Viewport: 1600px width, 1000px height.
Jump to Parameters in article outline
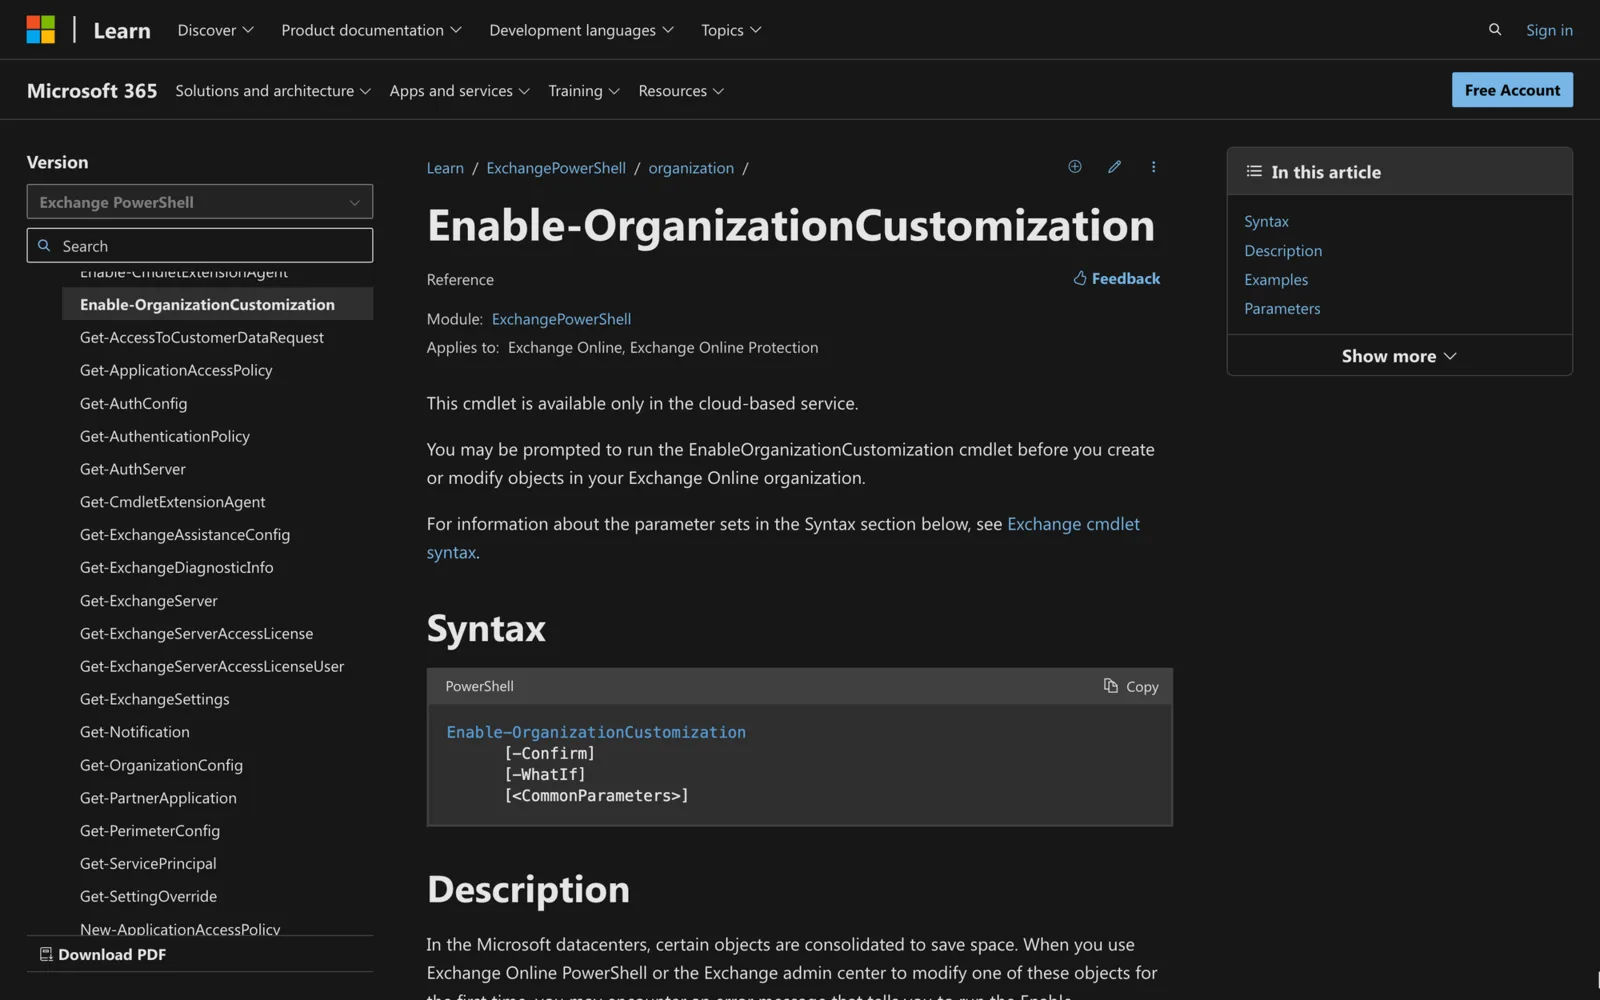(x=1282, y=309)
